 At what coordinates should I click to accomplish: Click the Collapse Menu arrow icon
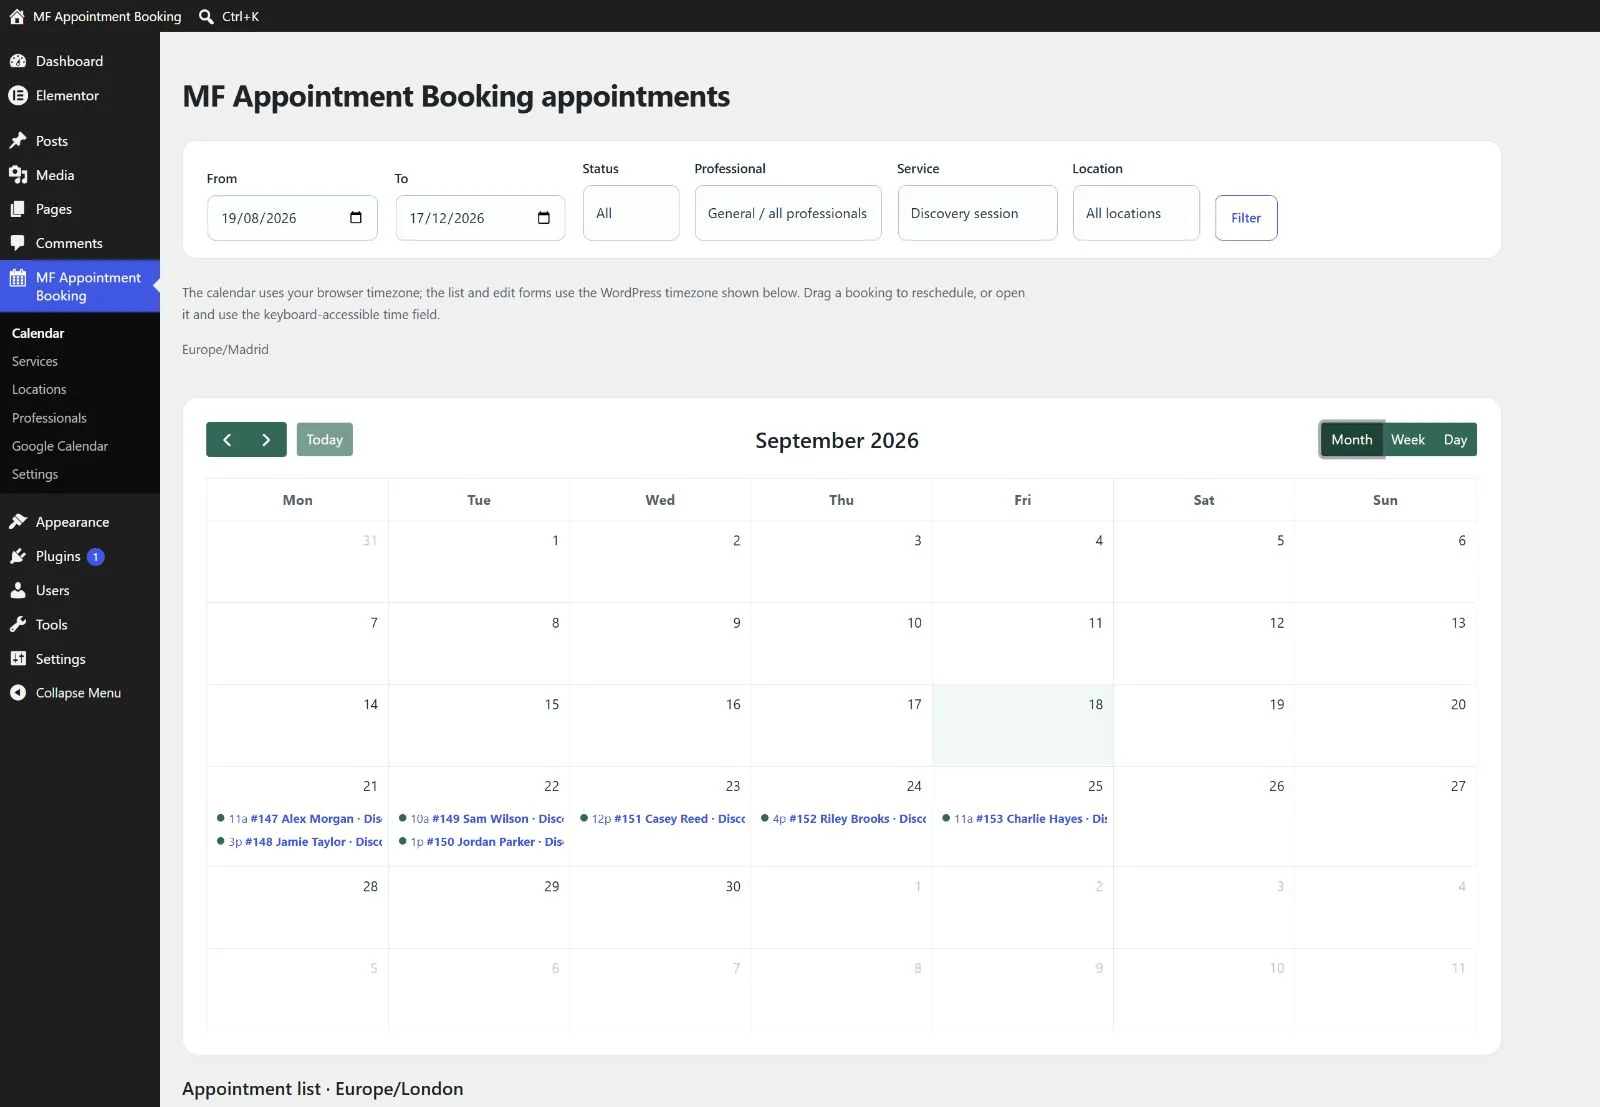coord(18,692)
